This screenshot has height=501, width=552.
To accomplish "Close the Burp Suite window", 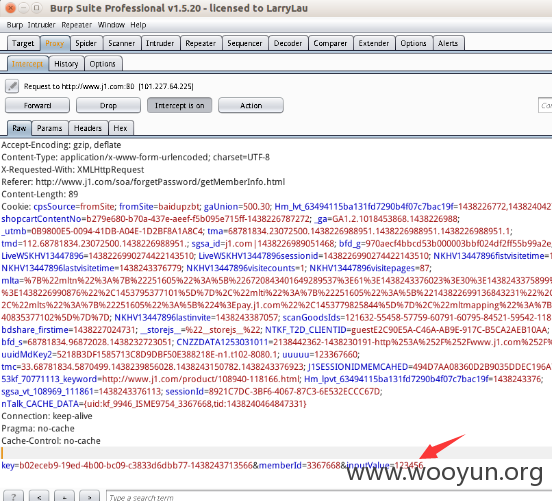I will (x=11, y=7).
